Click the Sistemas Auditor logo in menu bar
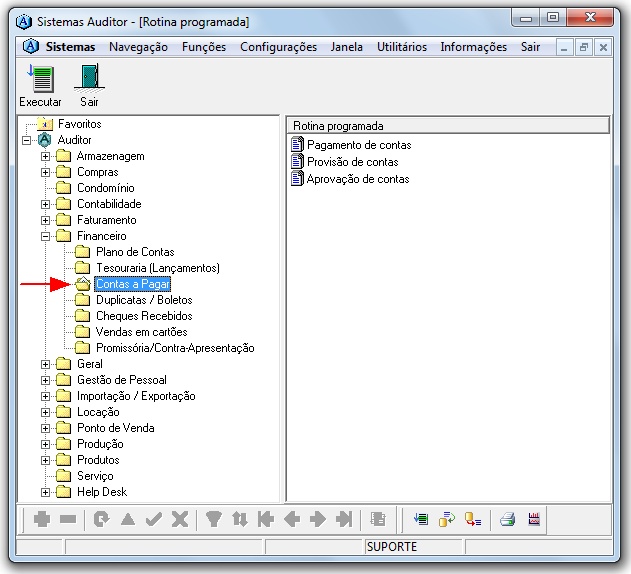The image size is (631, 574). 31,47
